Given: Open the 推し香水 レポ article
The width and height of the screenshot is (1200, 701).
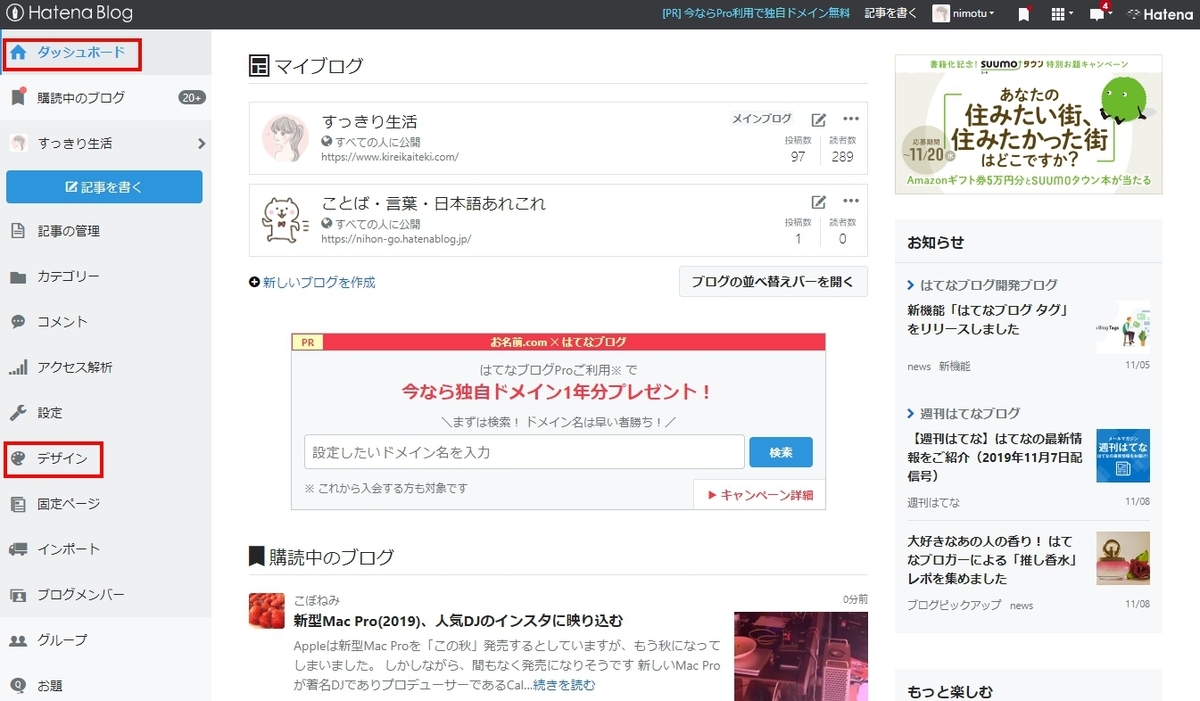Looking at the screenshot, I should pos(993,560).
